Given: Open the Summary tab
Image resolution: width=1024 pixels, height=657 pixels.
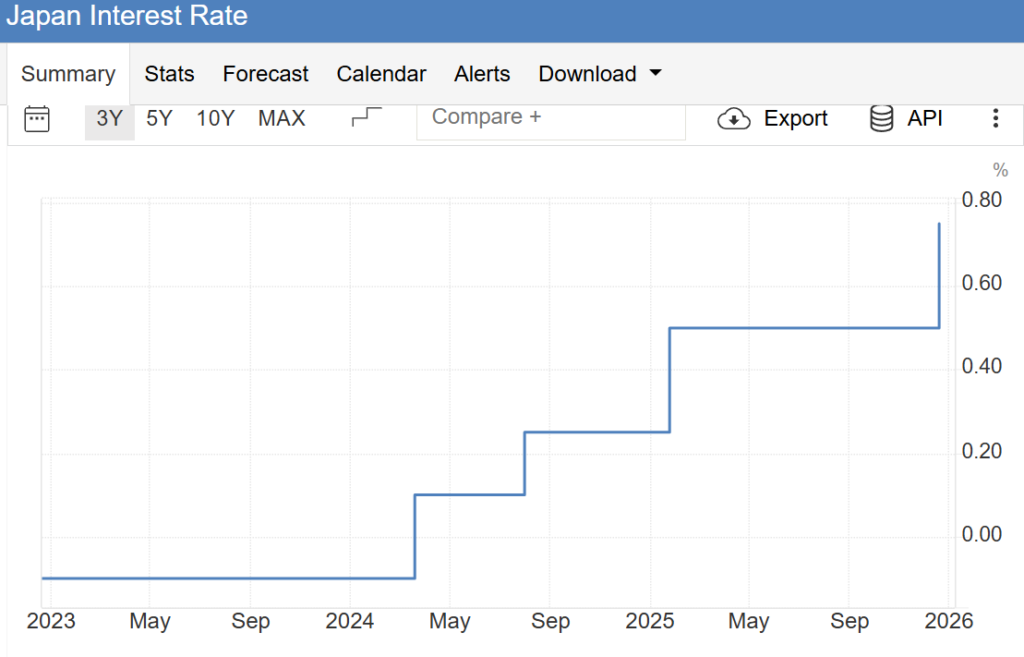Looking at the screenshot, I should [x=68, y=74].
